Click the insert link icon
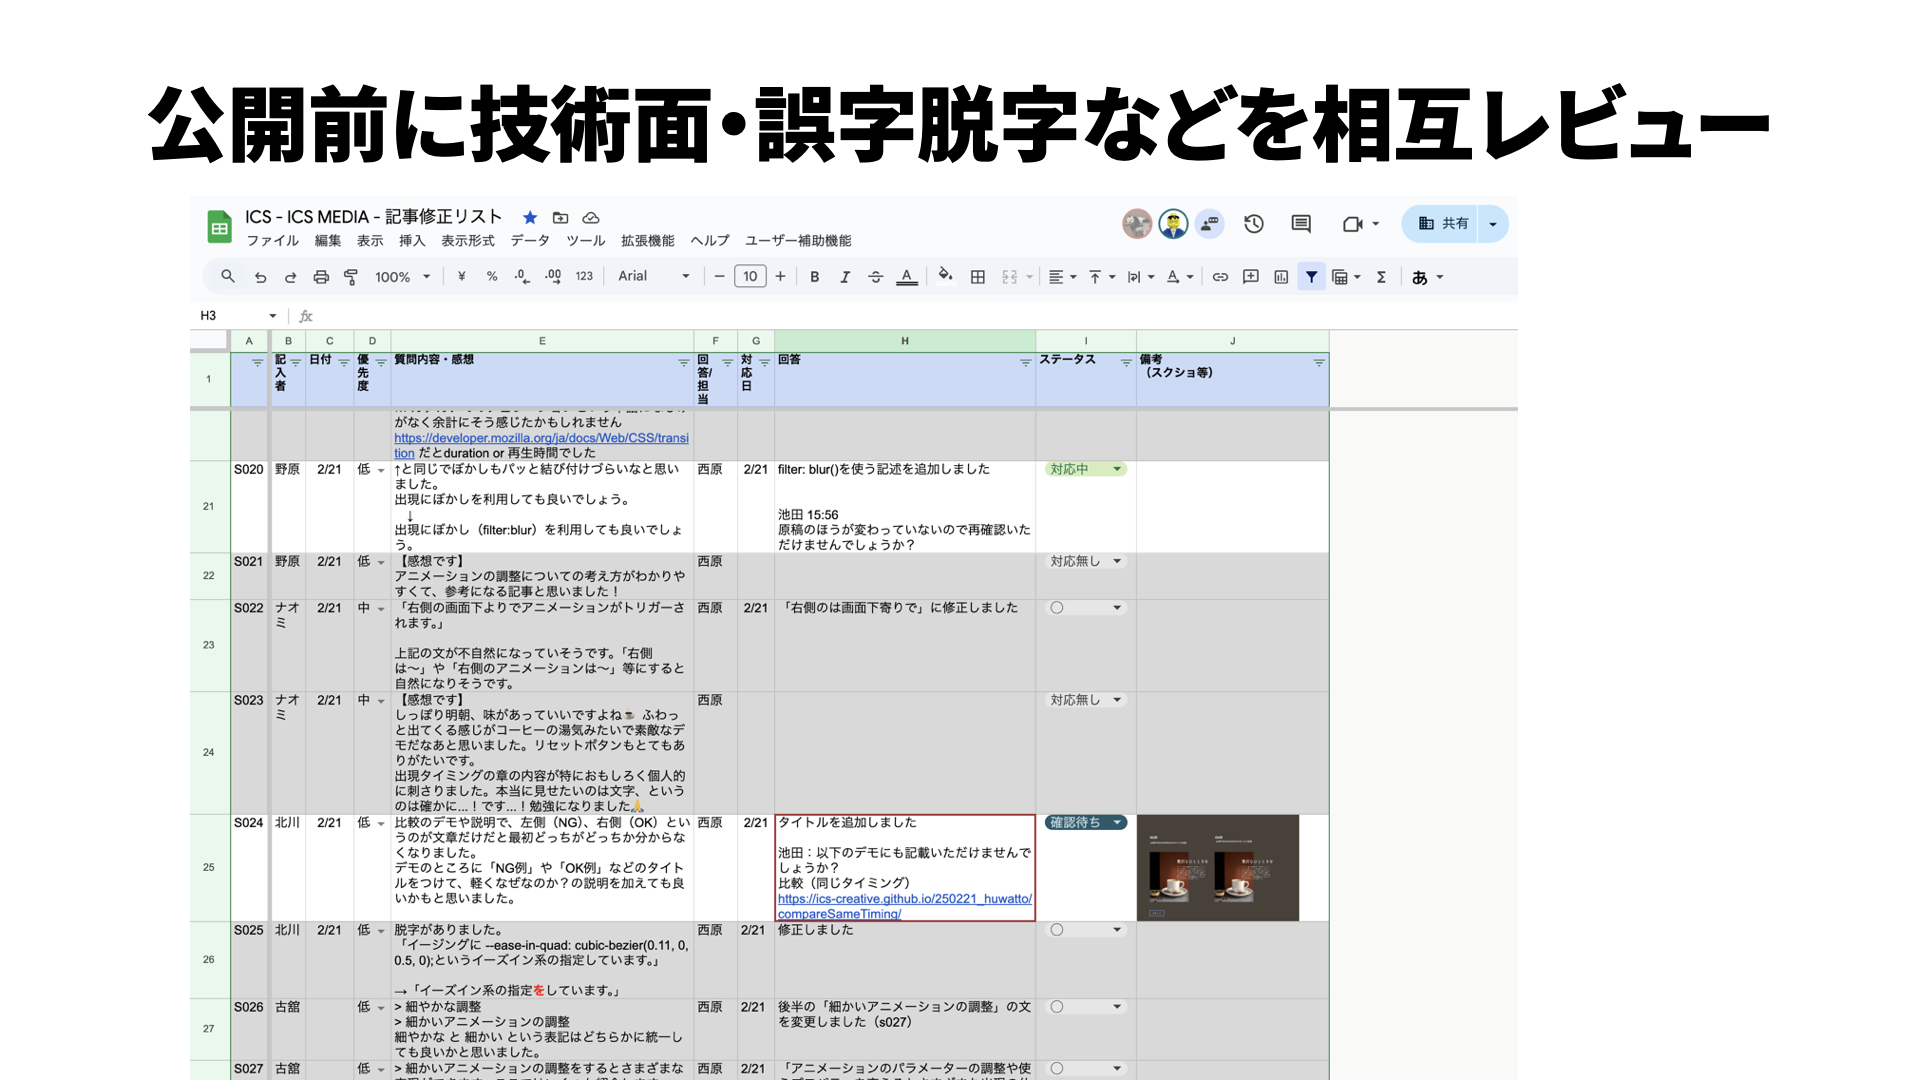Screen dimensions: 1920x1080 (1220, 277)
